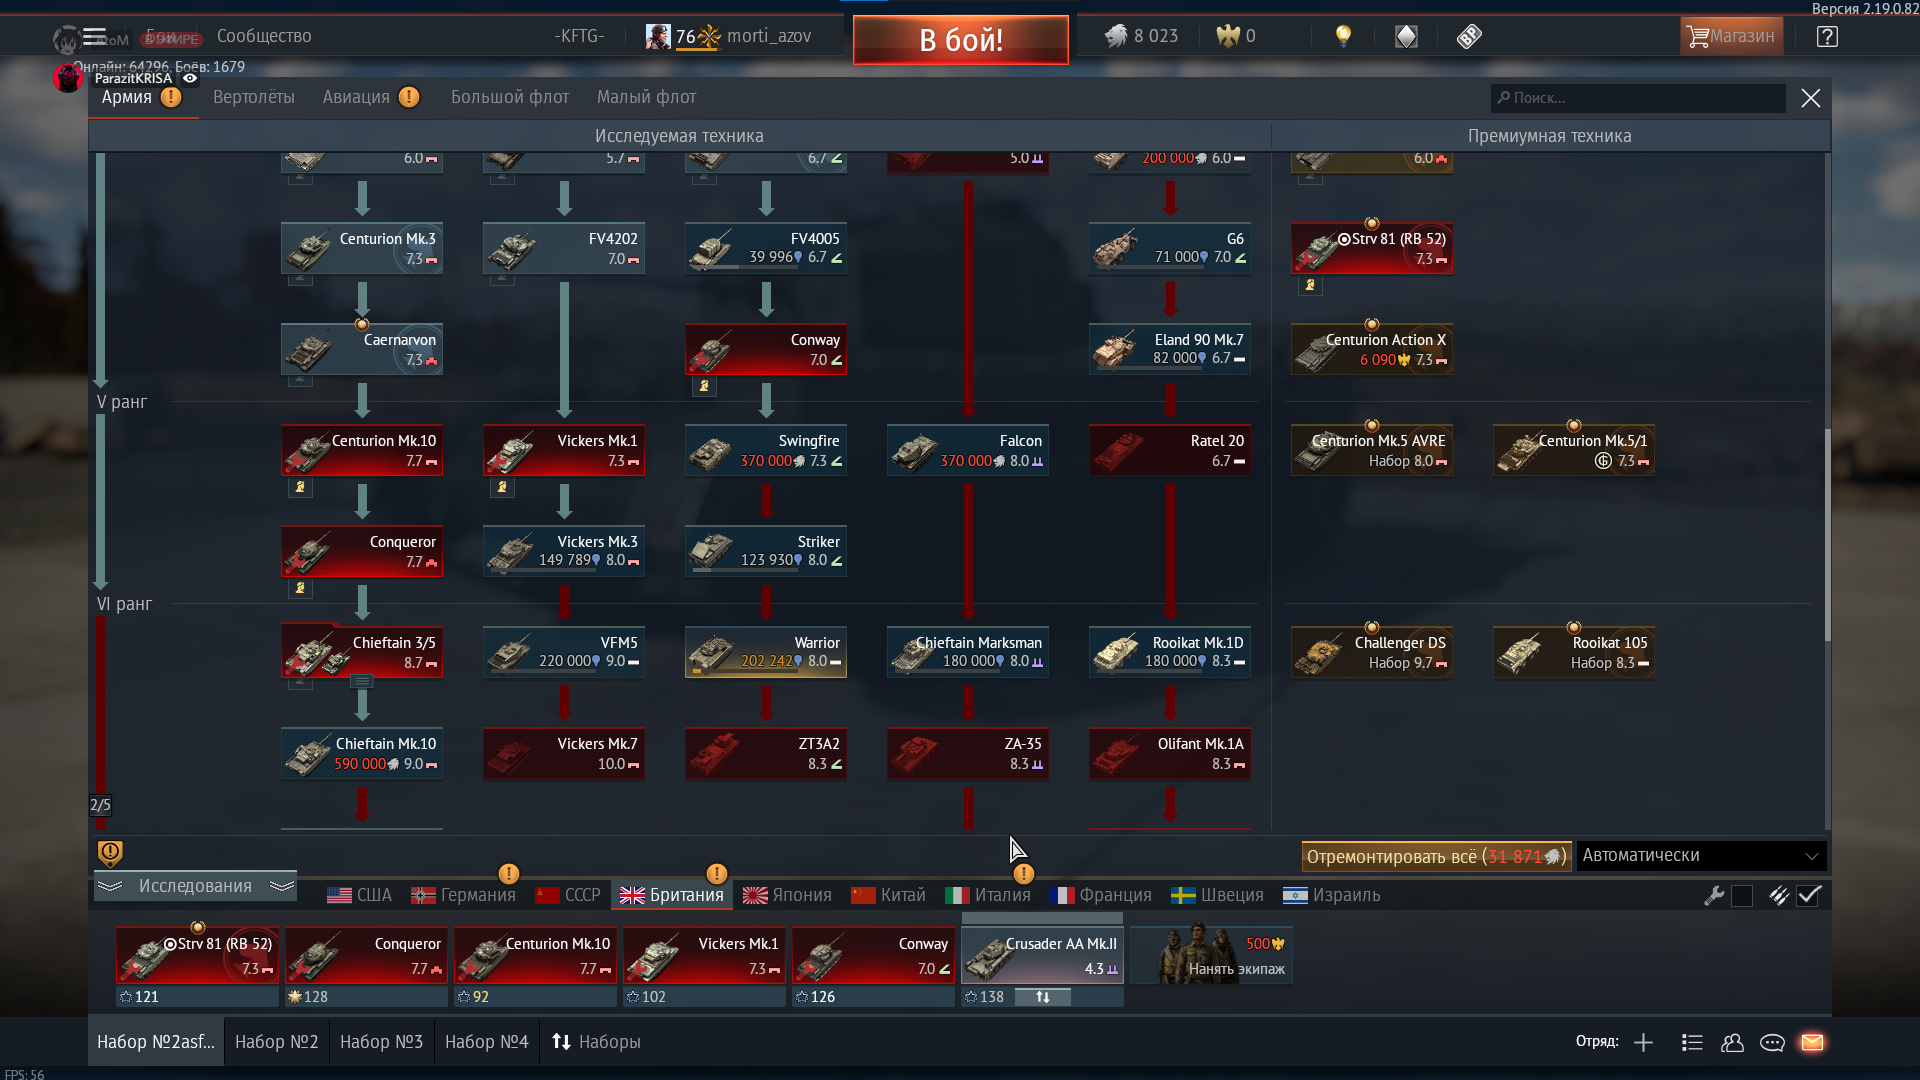Expand the Исследования panel selector
The width and height of the screenshot is (1920, 1080).
[x=195, y=886]
